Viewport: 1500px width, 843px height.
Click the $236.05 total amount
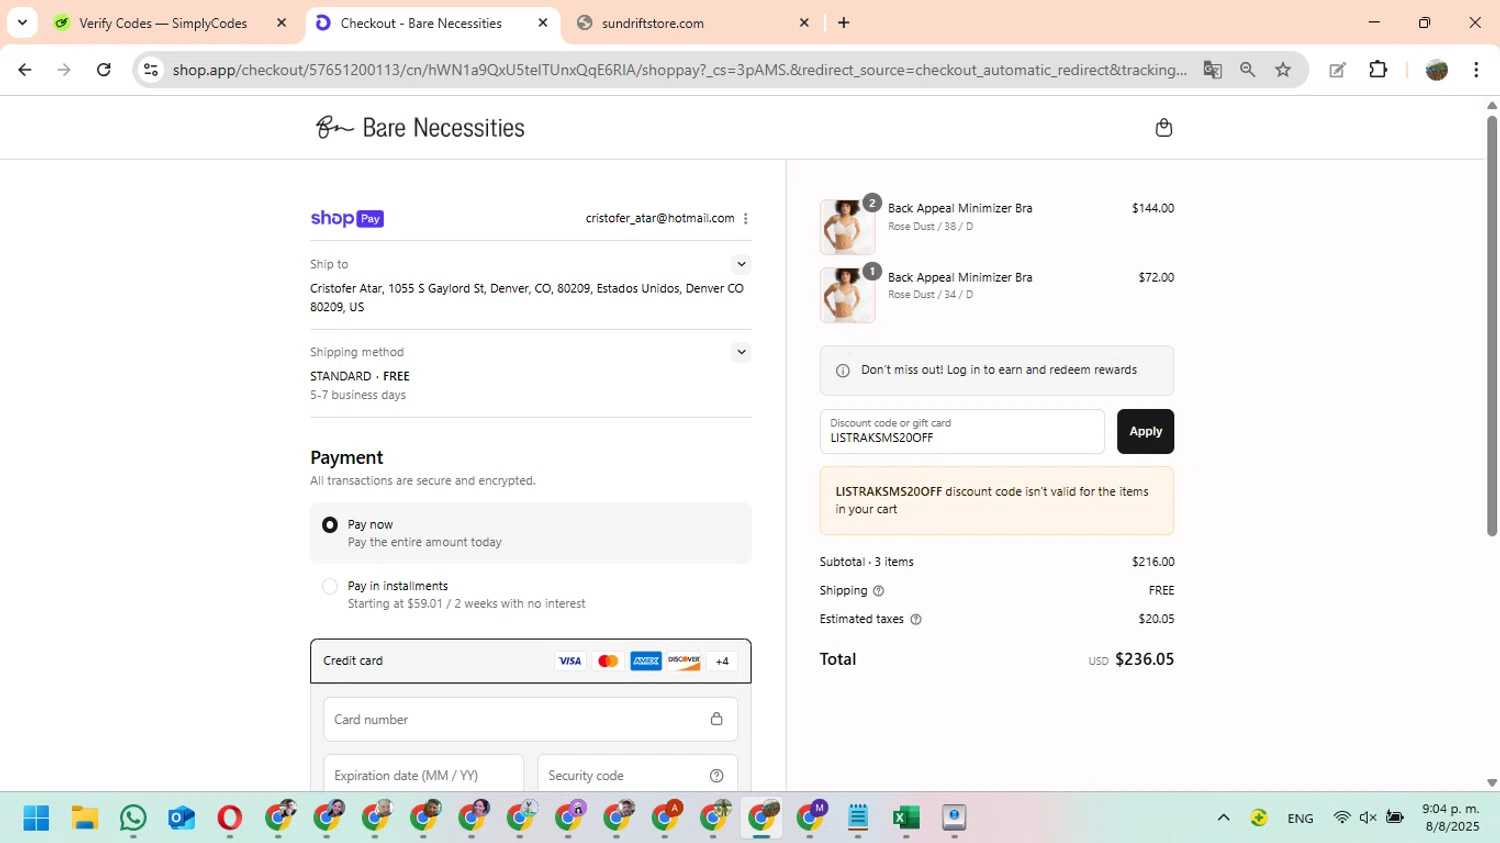[1144, 660]
